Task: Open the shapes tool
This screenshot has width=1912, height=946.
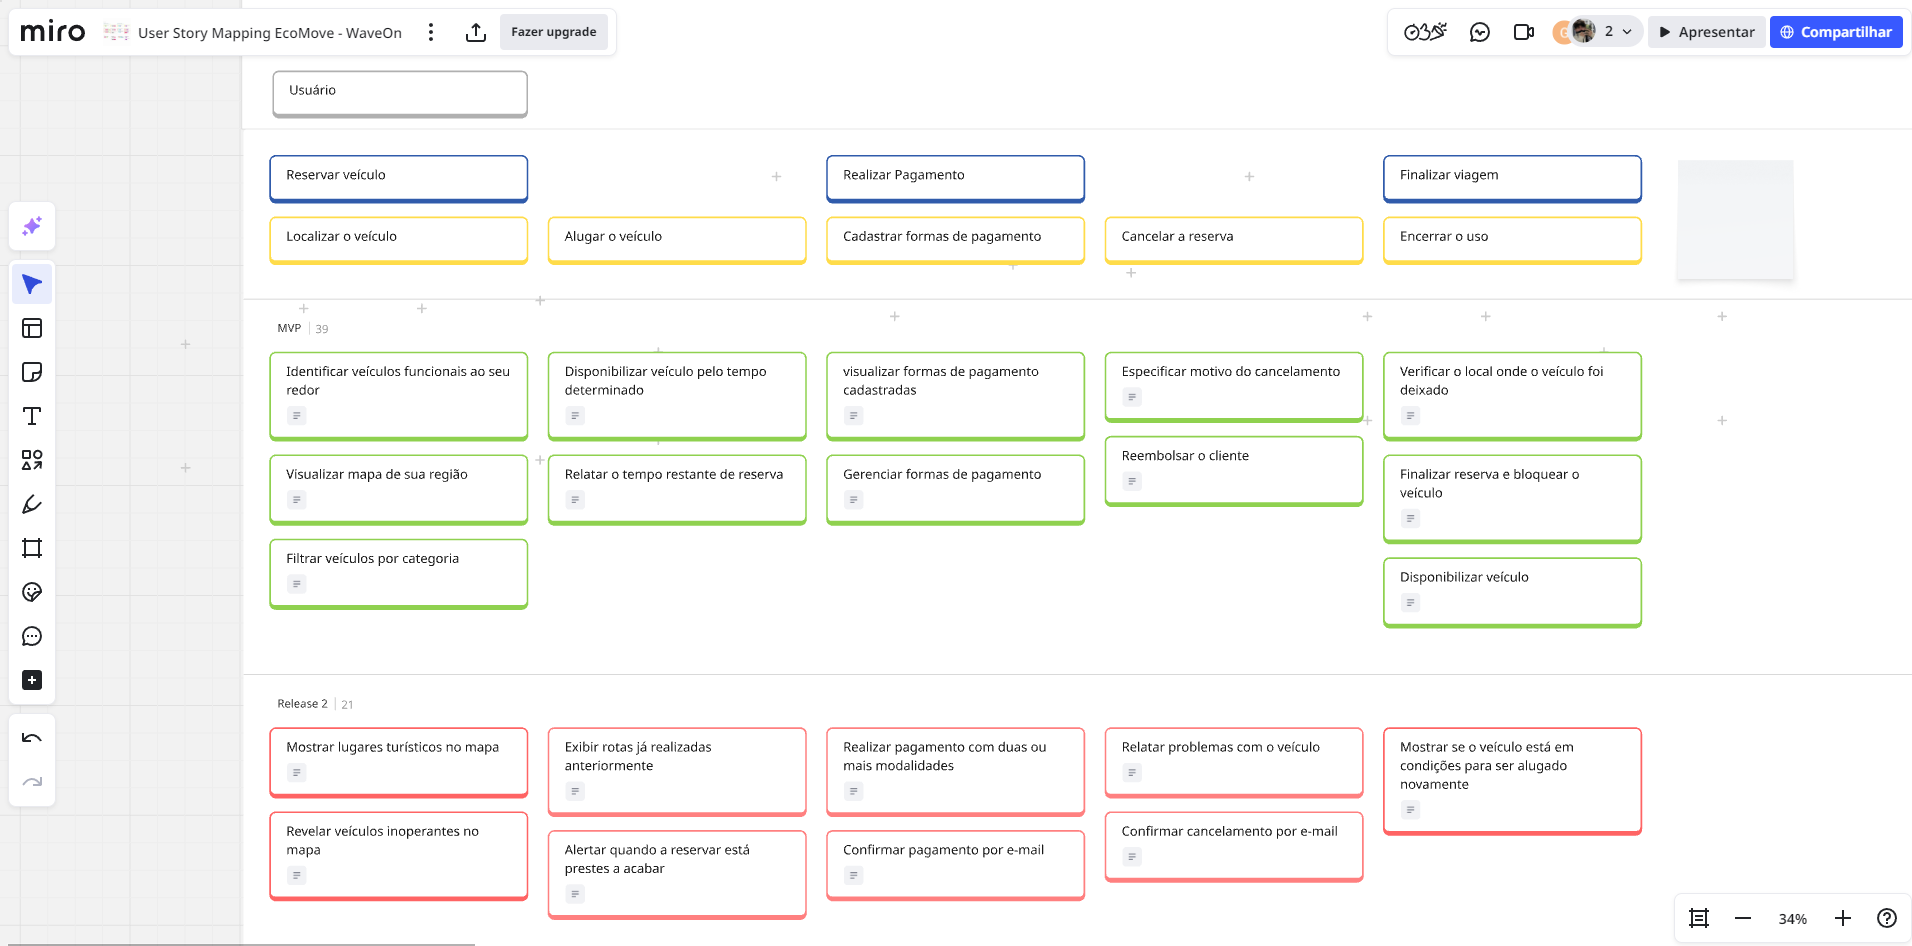Action: [32, 460]
